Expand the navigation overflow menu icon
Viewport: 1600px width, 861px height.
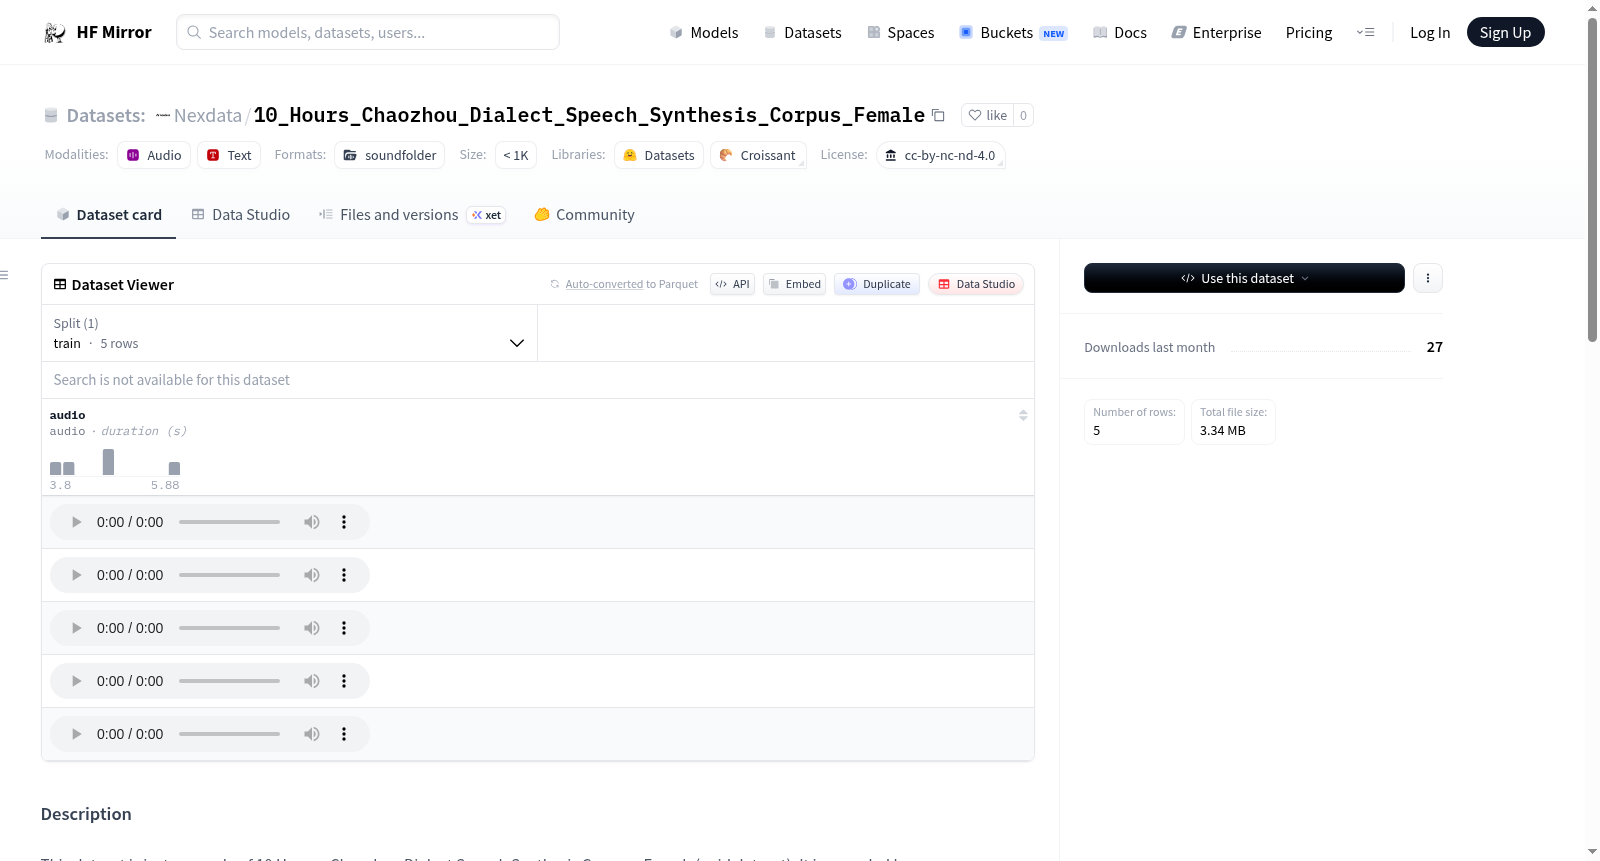[1365, 32]
